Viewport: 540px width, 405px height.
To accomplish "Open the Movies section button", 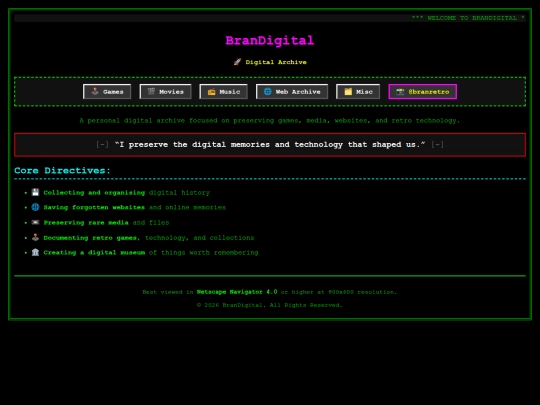I will [165, 92].
